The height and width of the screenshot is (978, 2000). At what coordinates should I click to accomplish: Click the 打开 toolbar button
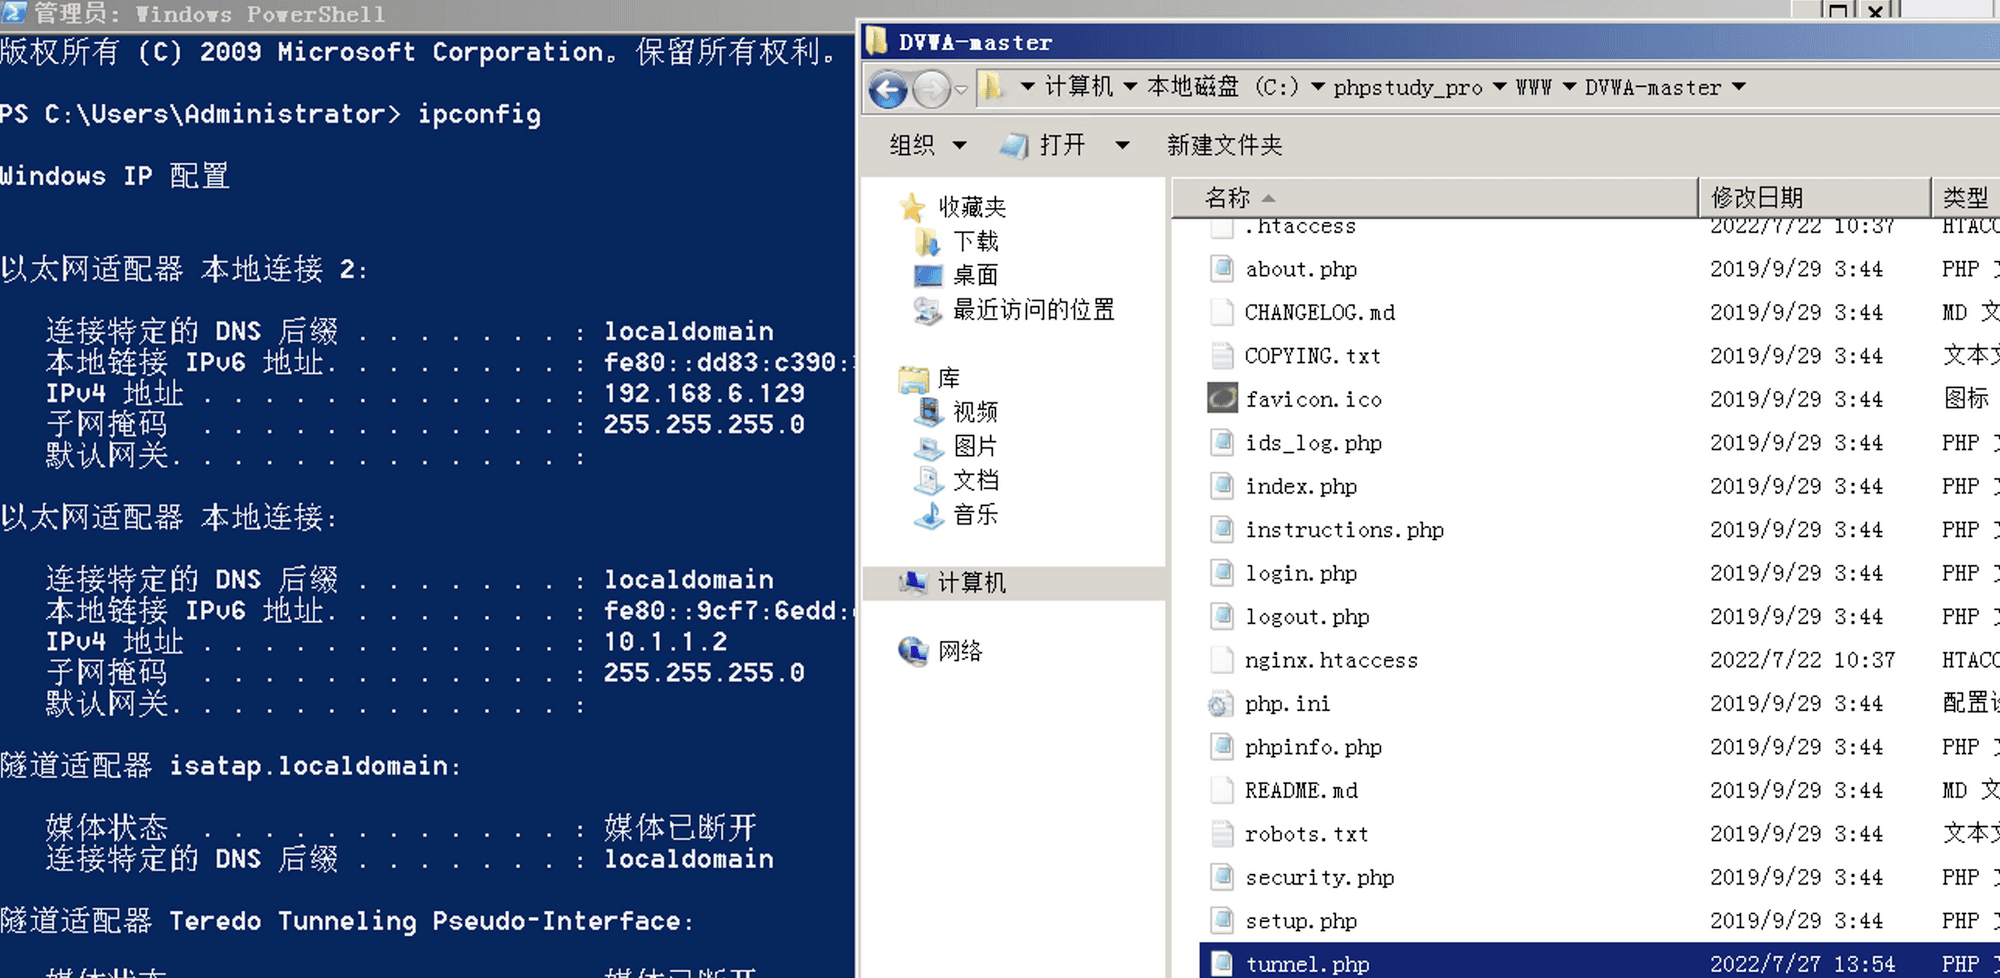(x=1044, y=145)
